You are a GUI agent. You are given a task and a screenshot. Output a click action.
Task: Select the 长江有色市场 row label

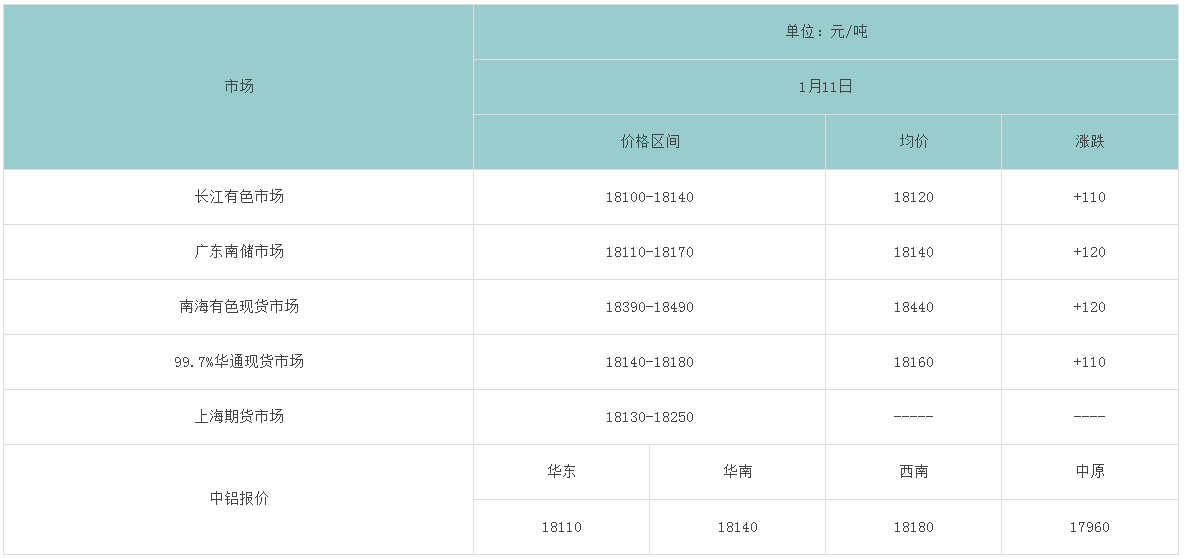(239, 197)
